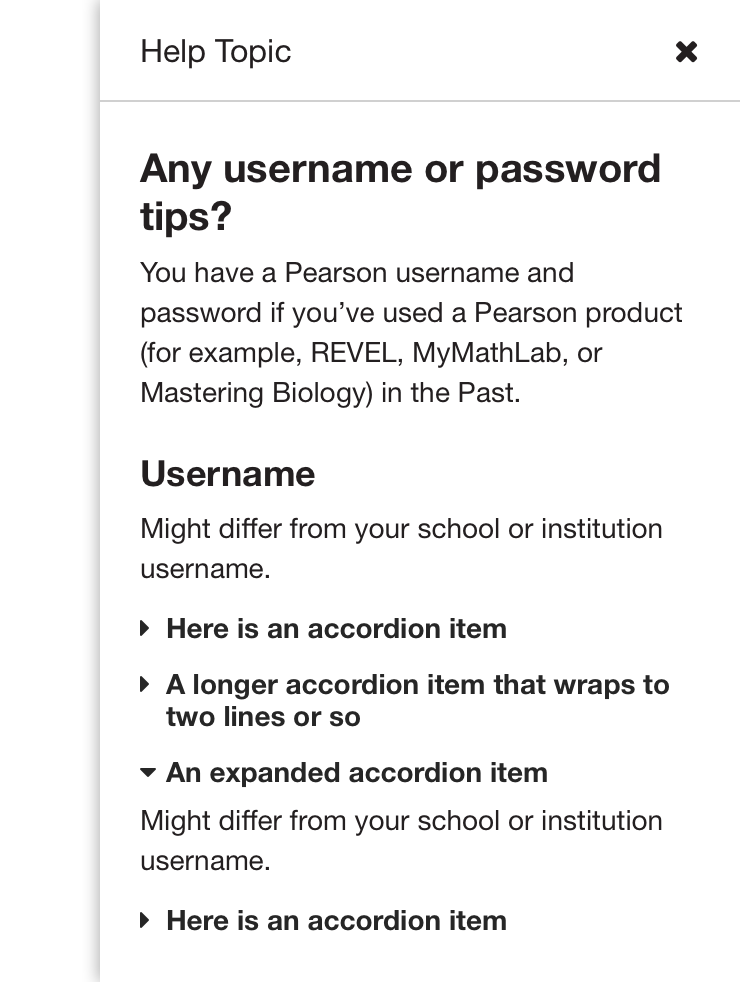
Task: Click the "Help Topic" panel title
Action: (x=216, y=51)
